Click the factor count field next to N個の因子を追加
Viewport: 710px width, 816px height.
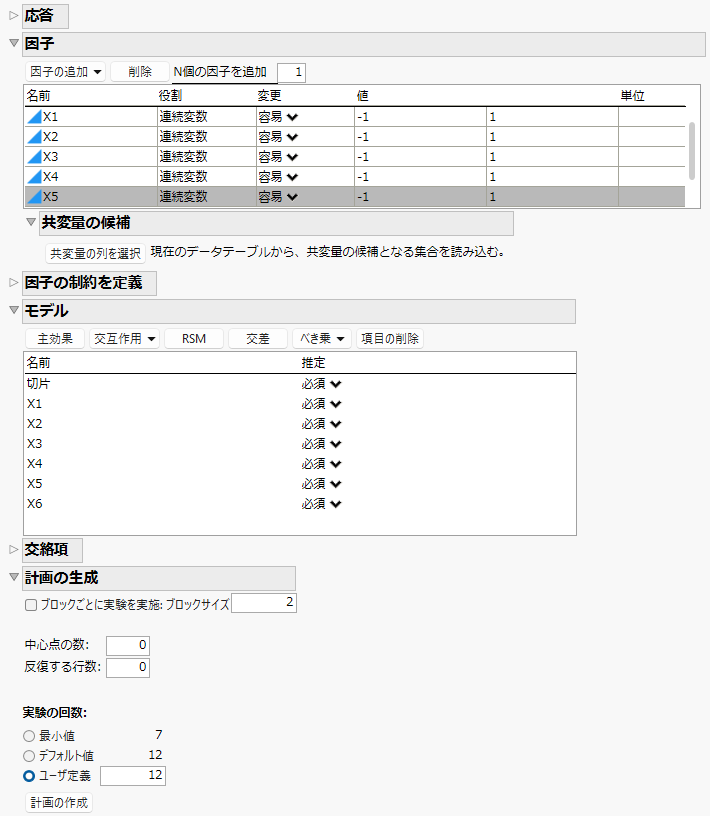tap(291, 72)
